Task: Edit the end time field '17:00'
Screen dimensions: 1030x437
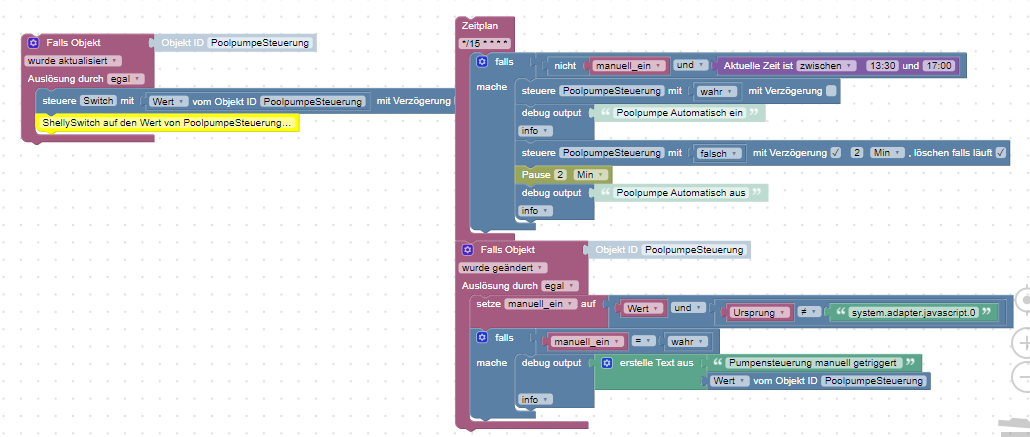Action: (938, 66)
